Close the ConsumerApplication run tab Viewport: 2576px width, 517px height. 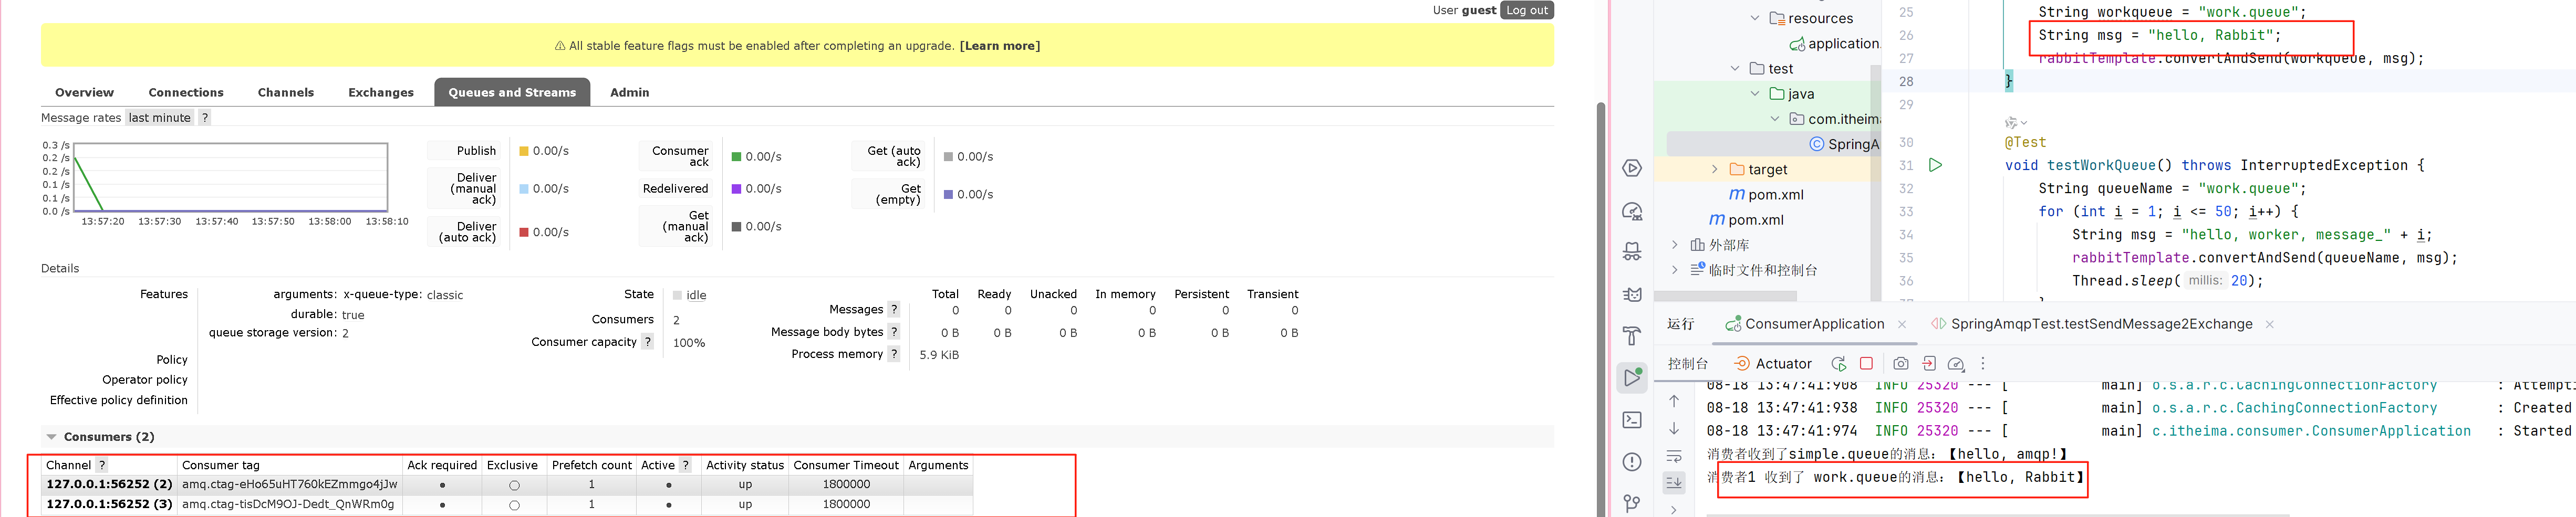[x=1901, y=324]
